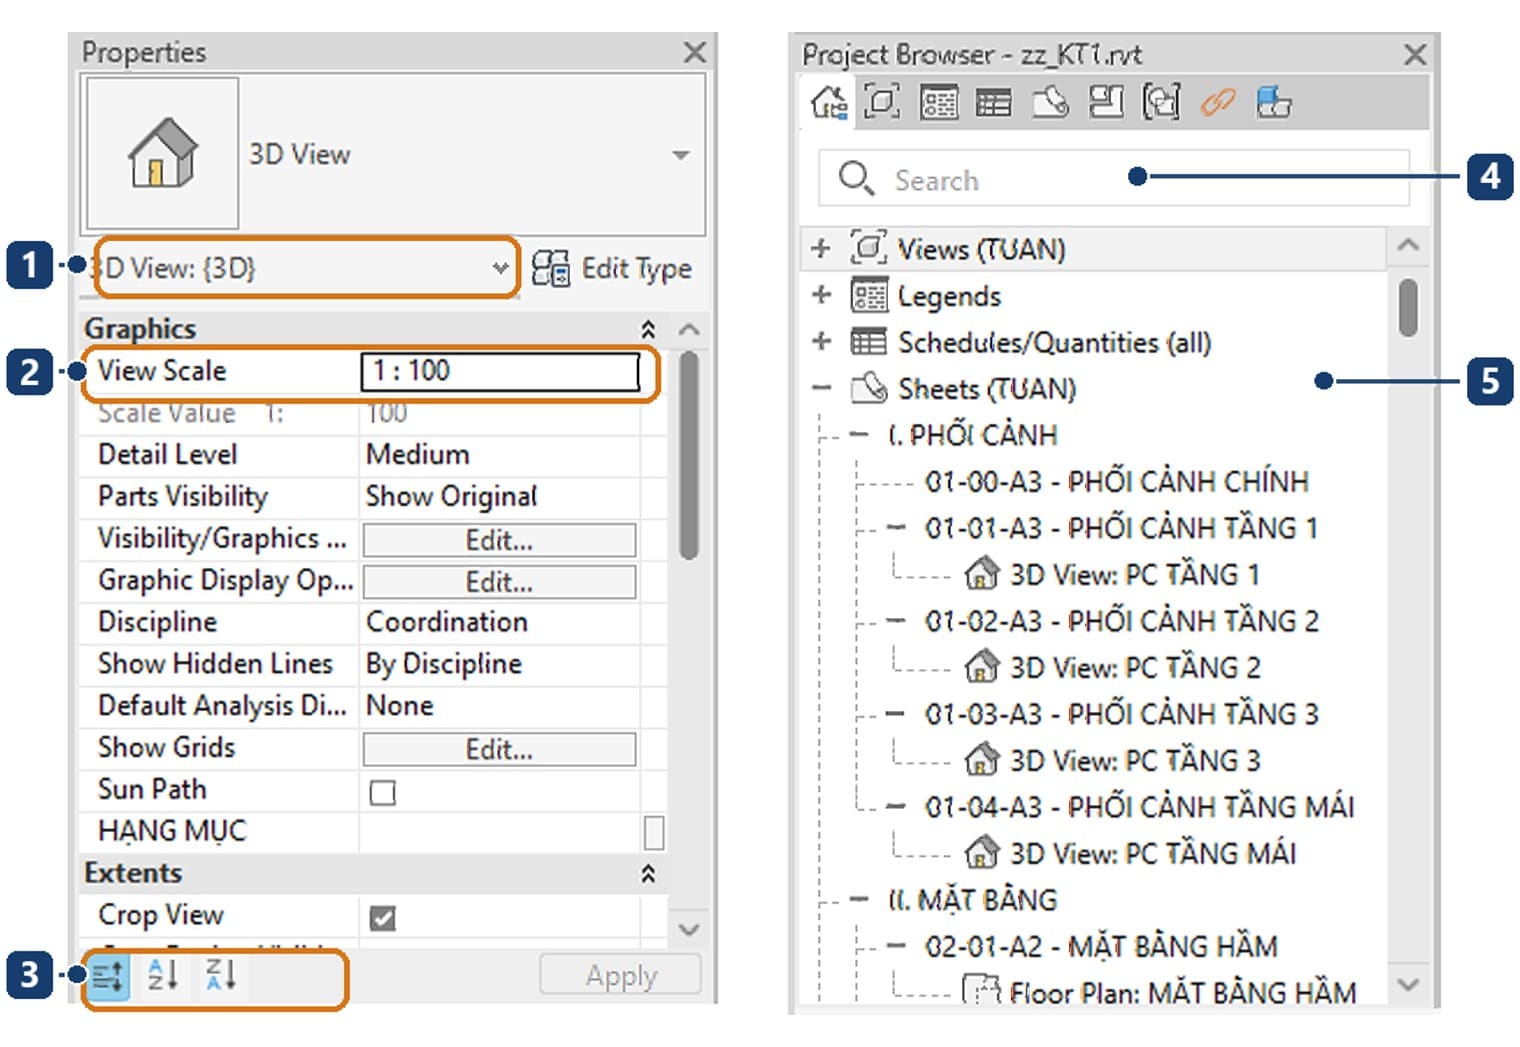Close the Properties panel
1520x1047 pixels.
point(694,52)
